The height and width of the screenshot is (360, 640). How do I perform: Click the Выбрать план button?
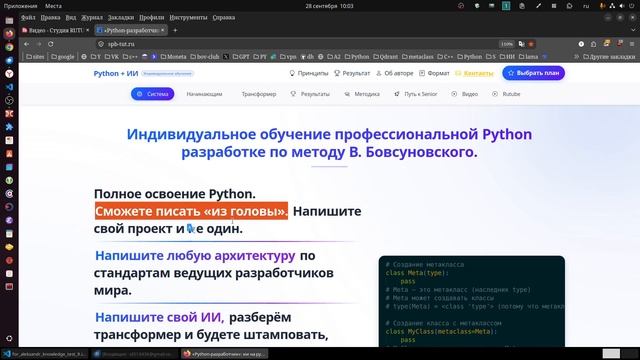click(533, 73)
